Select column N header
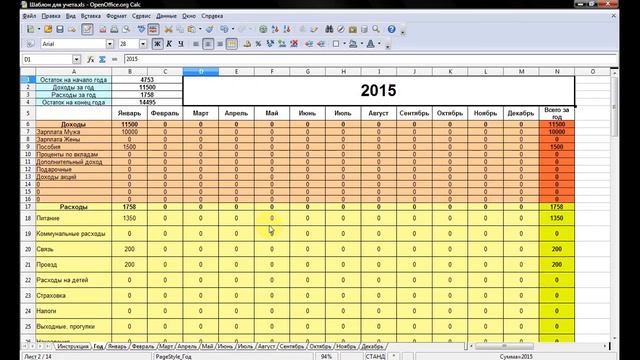640x360 pixels. (557, 71)
